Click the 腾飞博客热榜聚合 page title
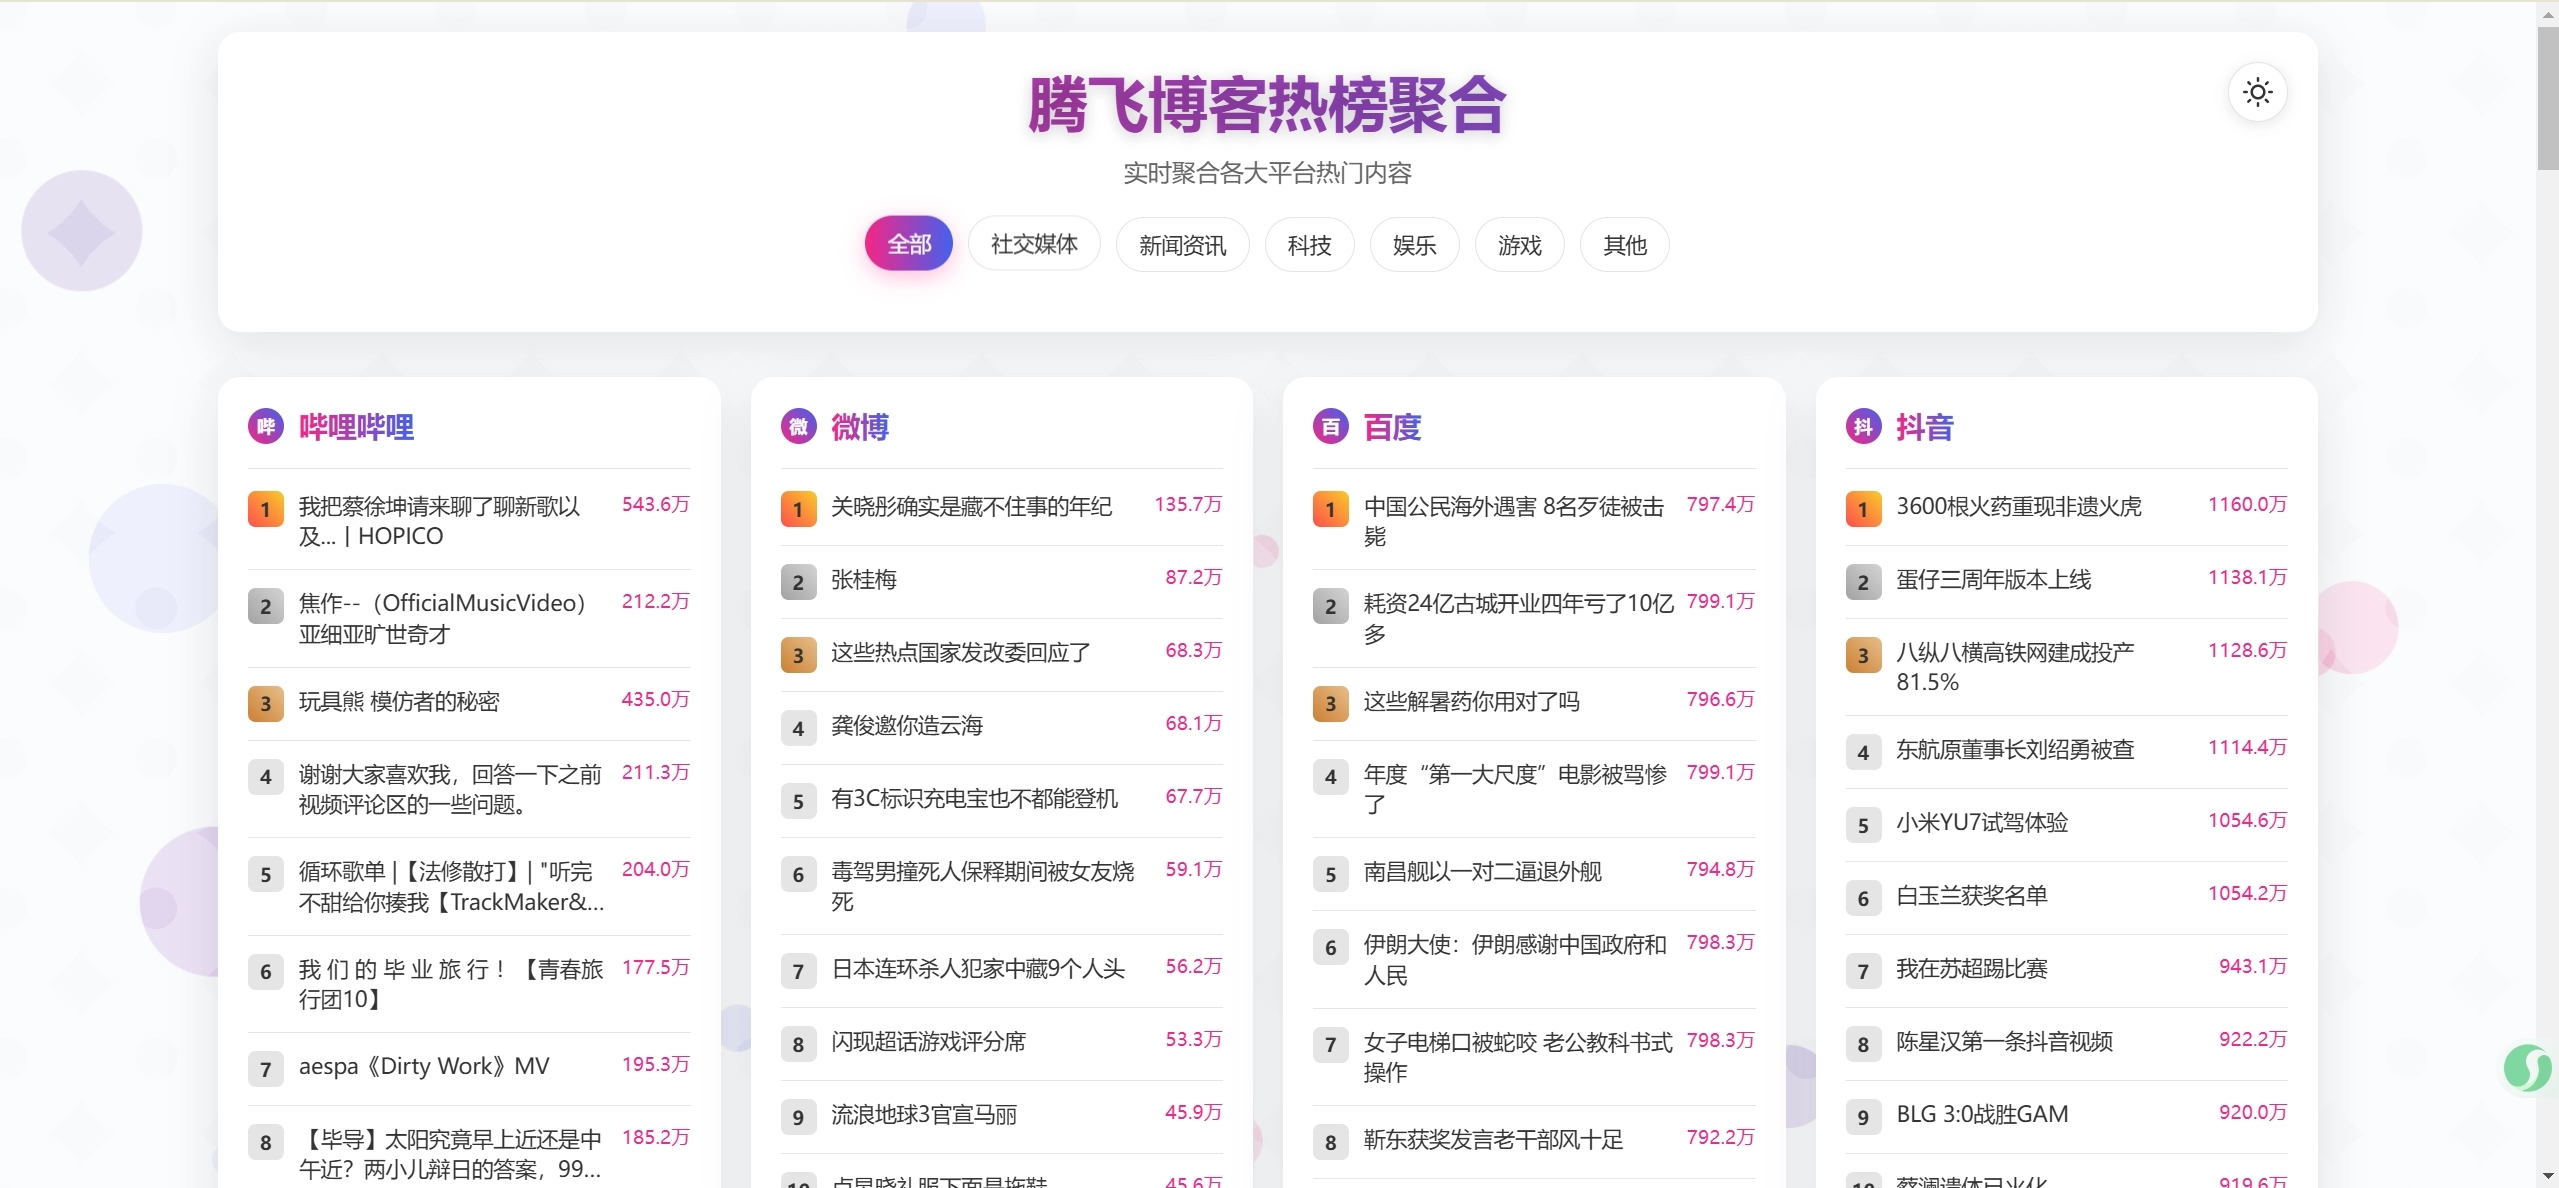 [1267, 105]
